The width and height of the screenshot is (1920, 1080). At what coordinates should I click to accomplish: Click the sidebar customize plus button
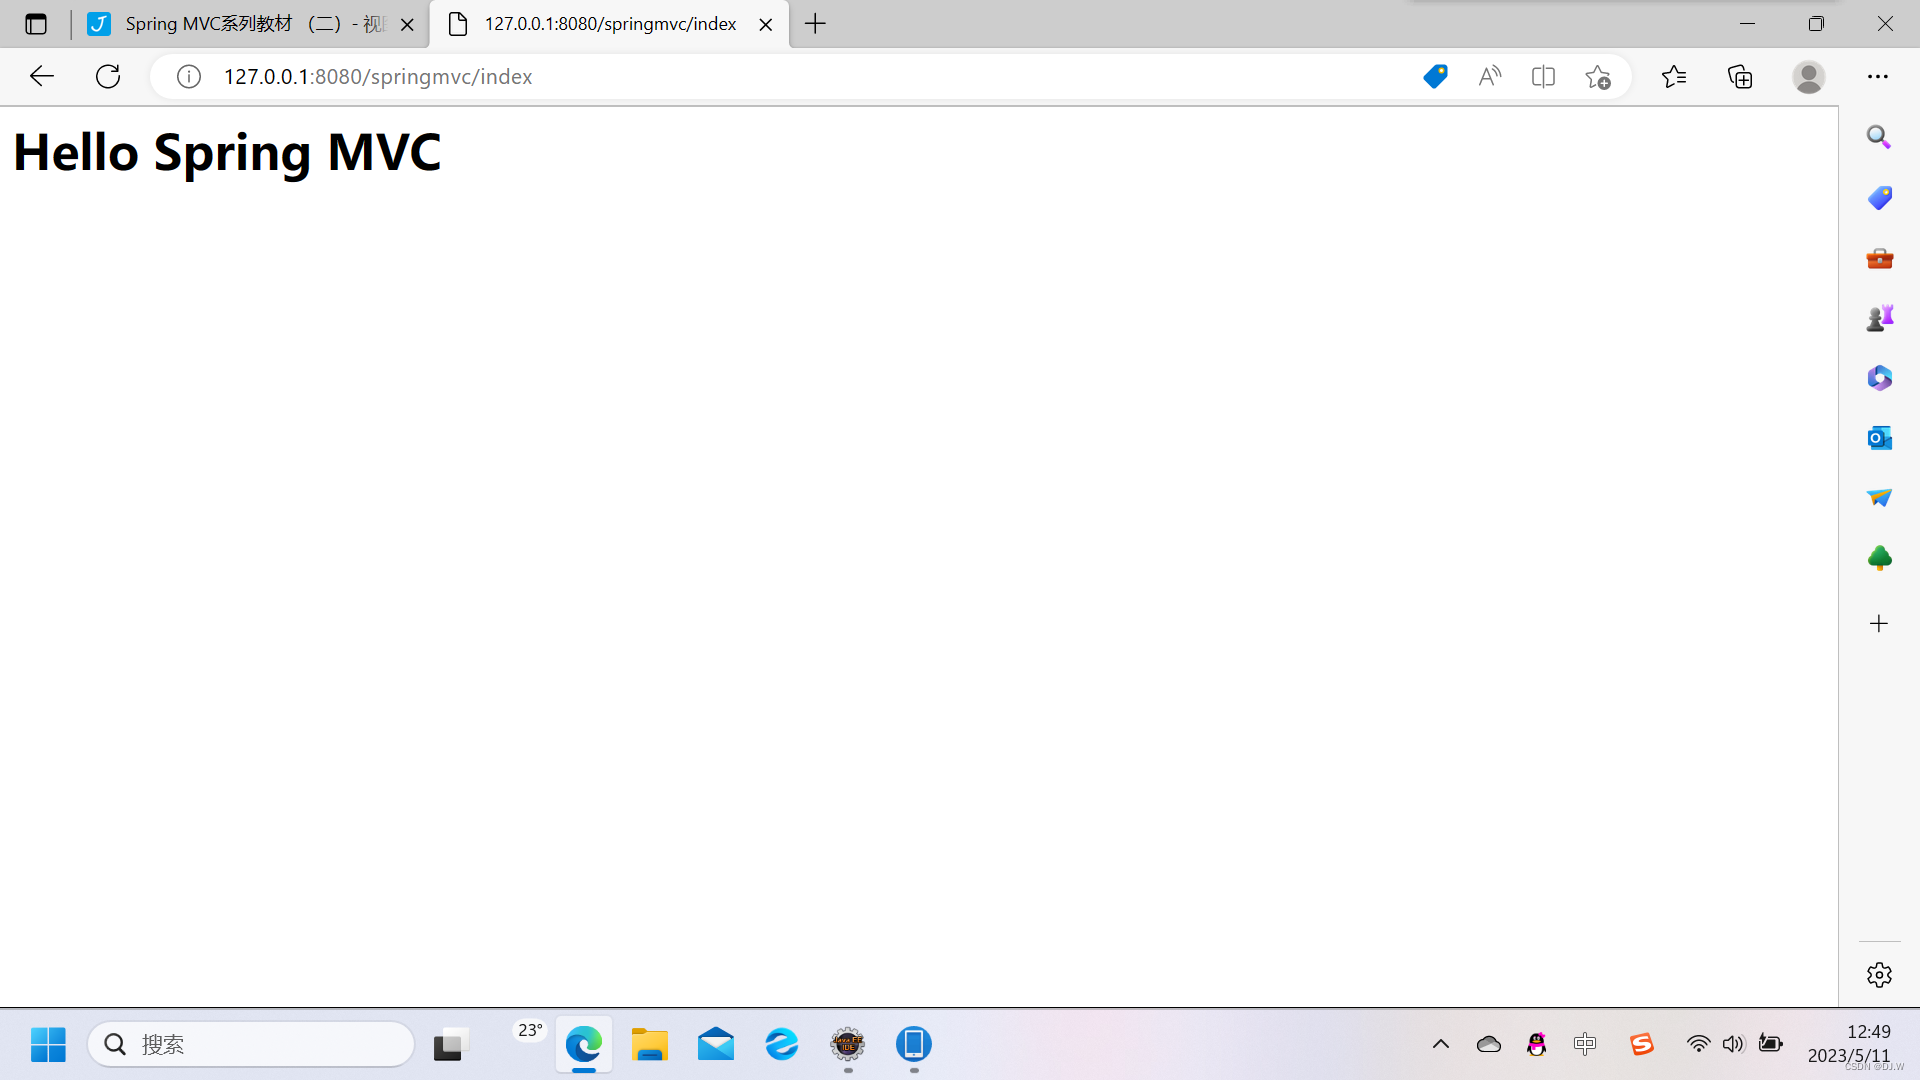click(1879, 624)
